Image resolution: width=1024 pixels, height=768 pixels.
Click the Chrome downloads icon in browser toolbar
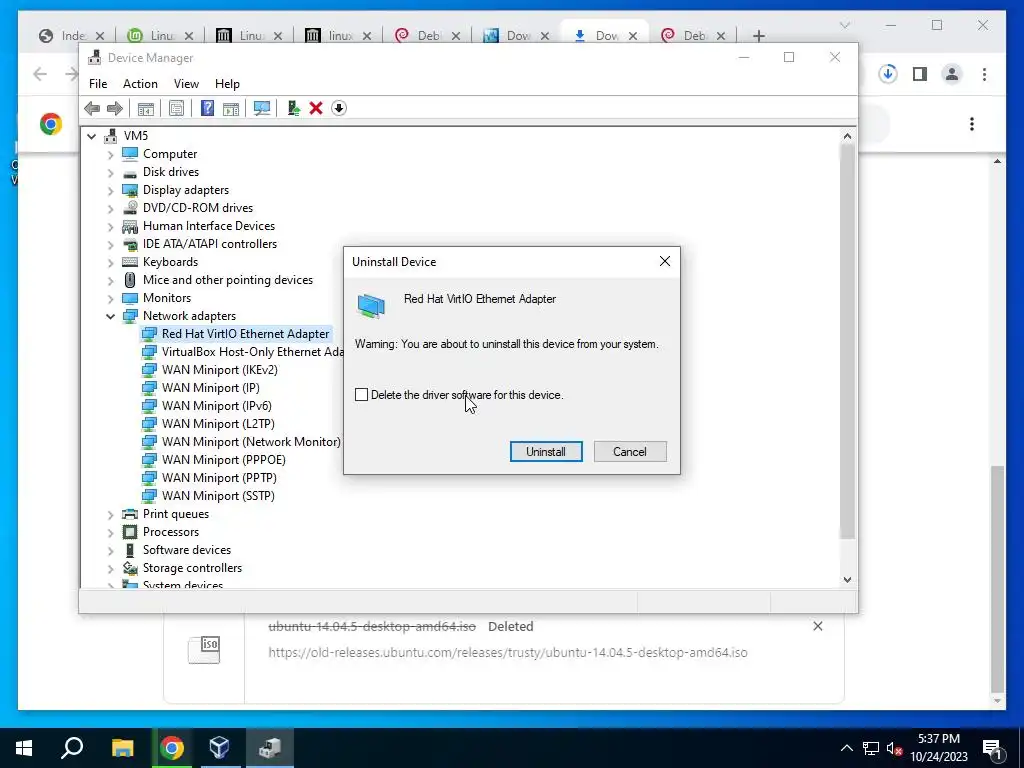(x=888, y=74)
